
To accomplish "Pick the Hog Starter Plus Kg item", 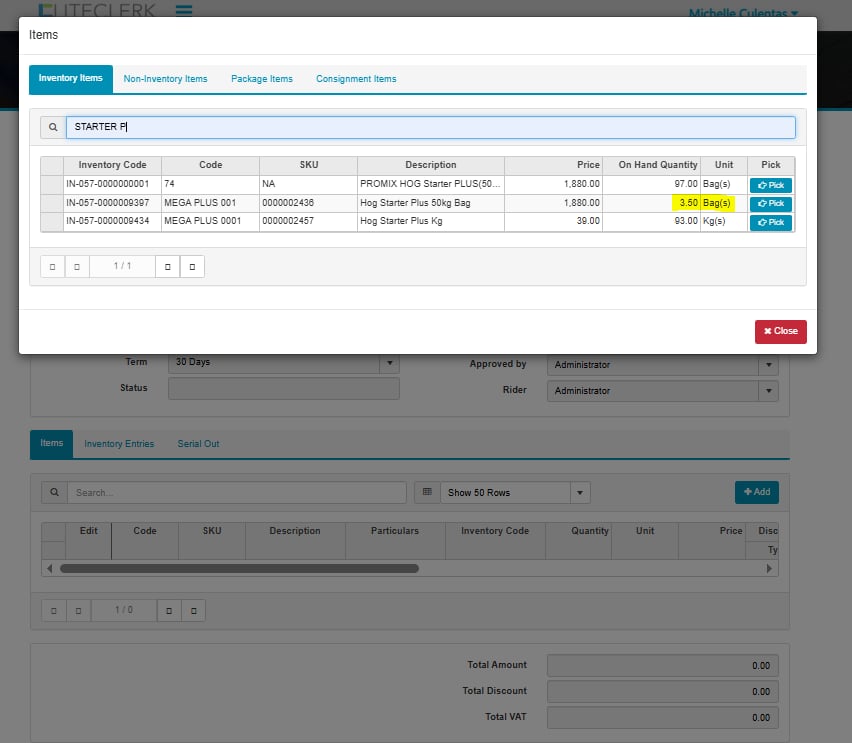I will [770, 222].
